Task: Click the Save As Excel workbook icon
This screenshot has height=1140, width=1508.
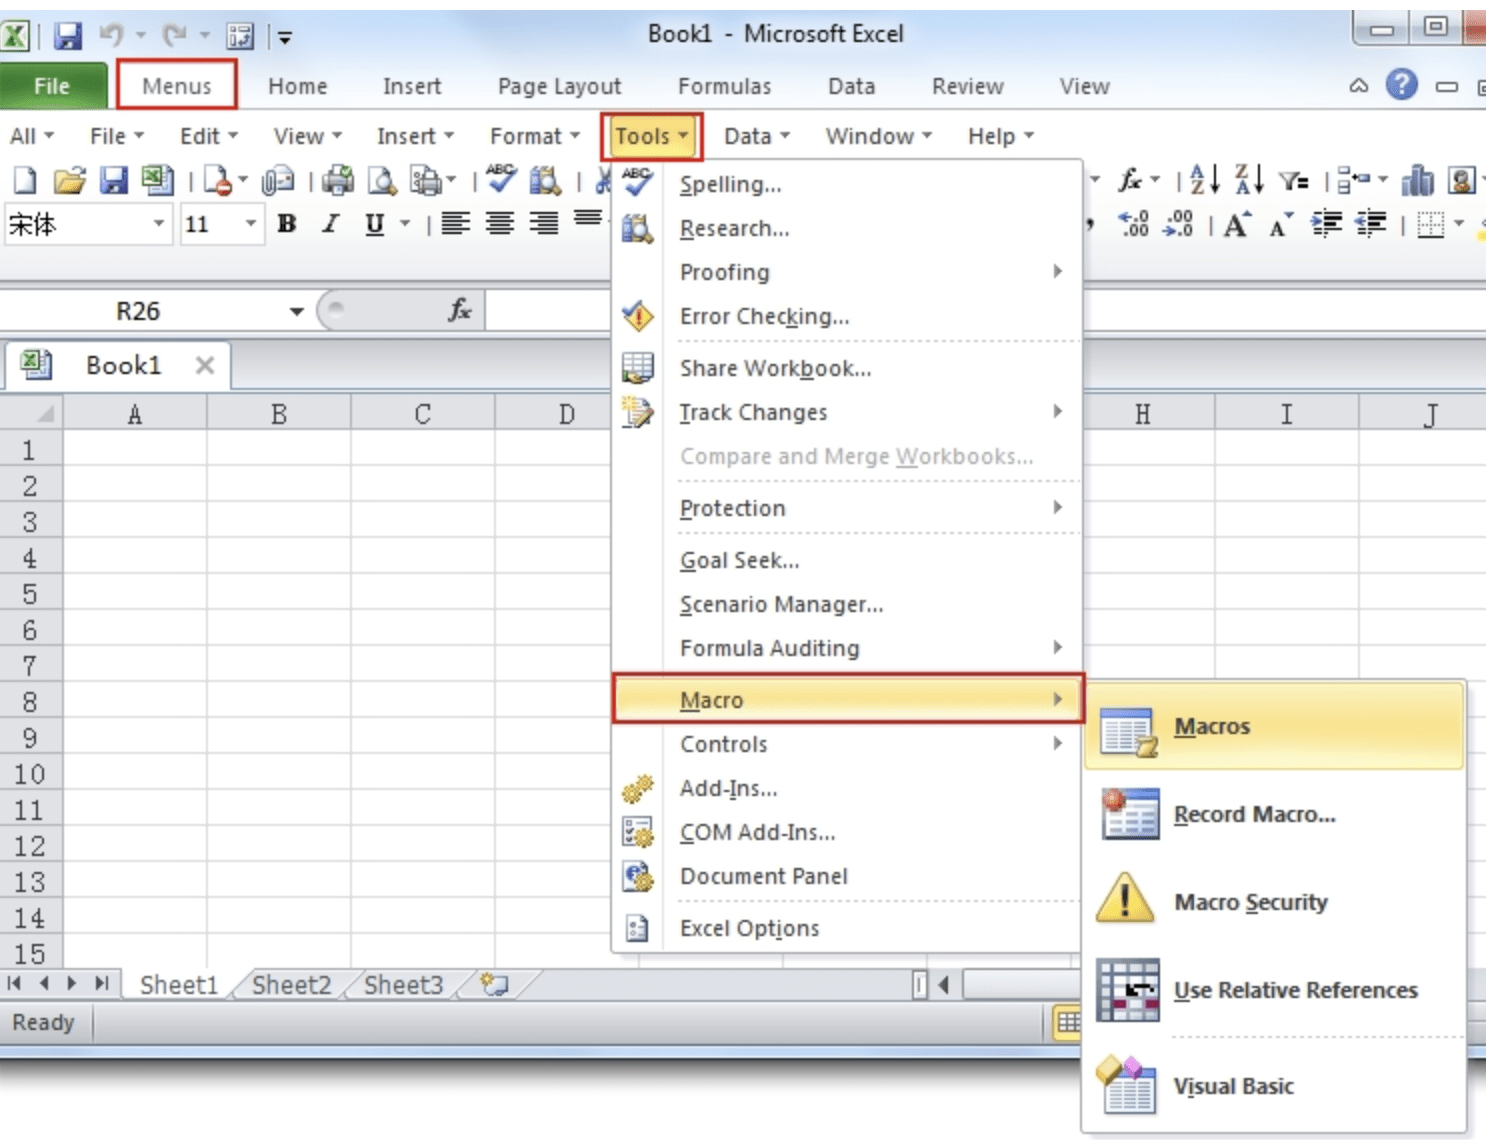Action: pos(157,181)
